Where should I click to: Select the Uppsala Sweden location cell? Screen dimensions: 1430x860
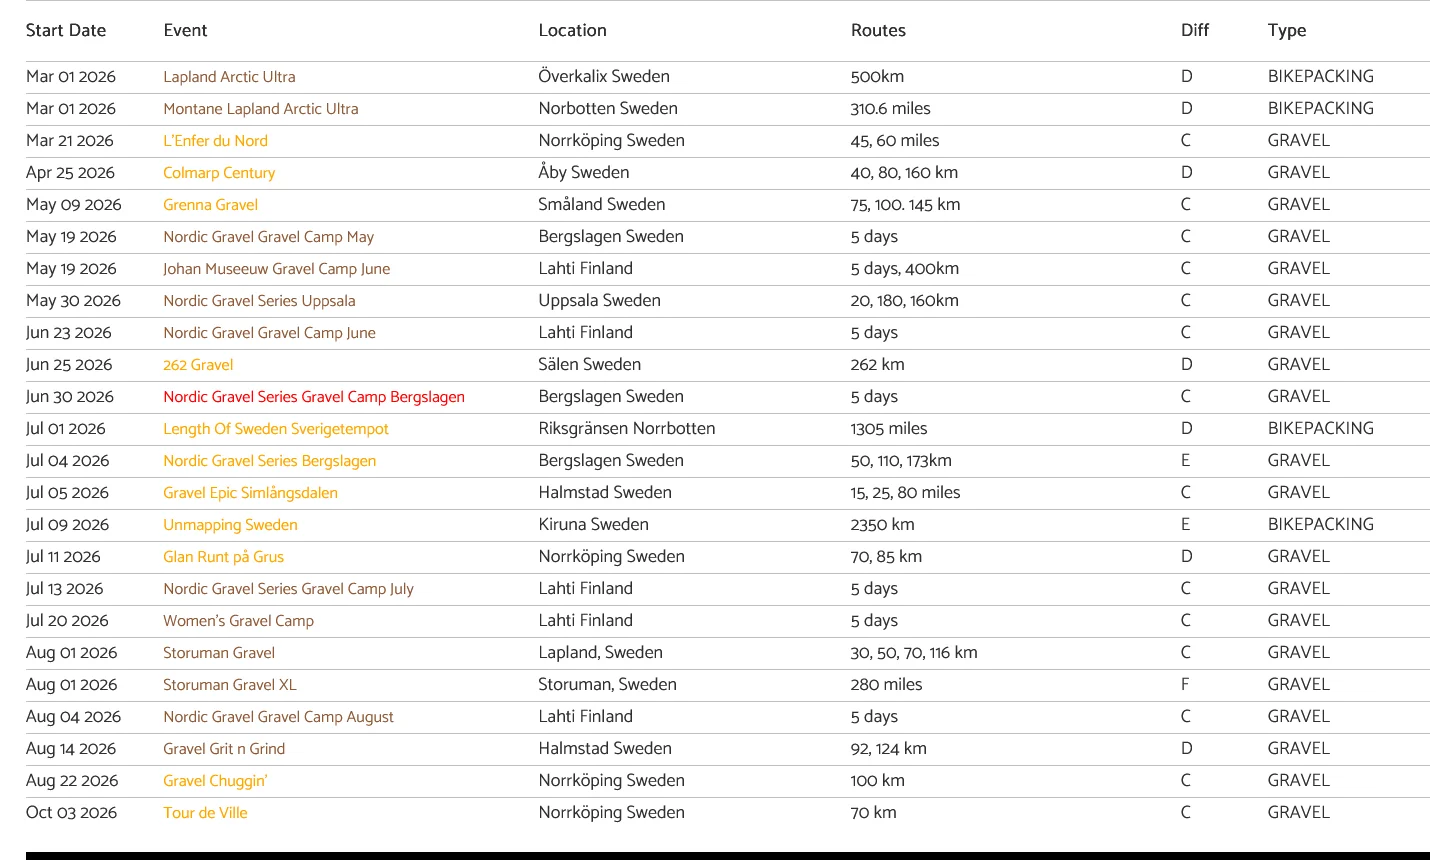[x=599, y=301]
